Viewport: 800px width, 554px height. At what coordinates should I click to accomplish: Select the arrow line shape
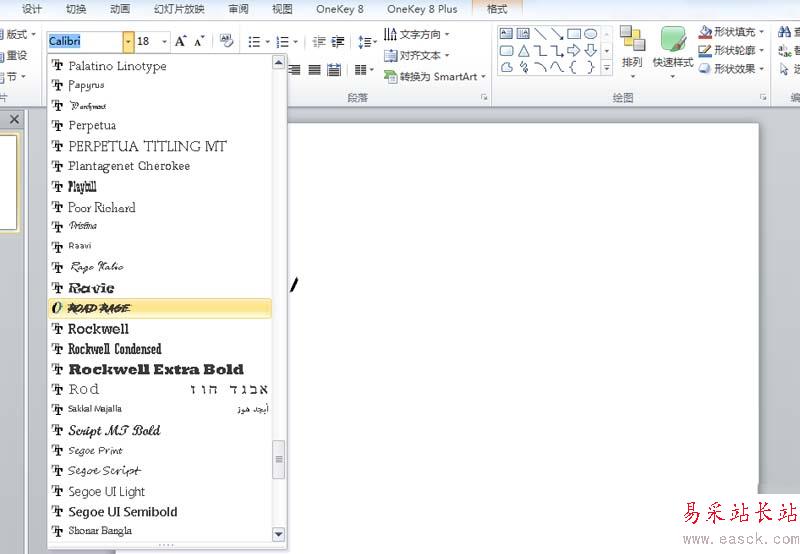click(x=557, y=34)
